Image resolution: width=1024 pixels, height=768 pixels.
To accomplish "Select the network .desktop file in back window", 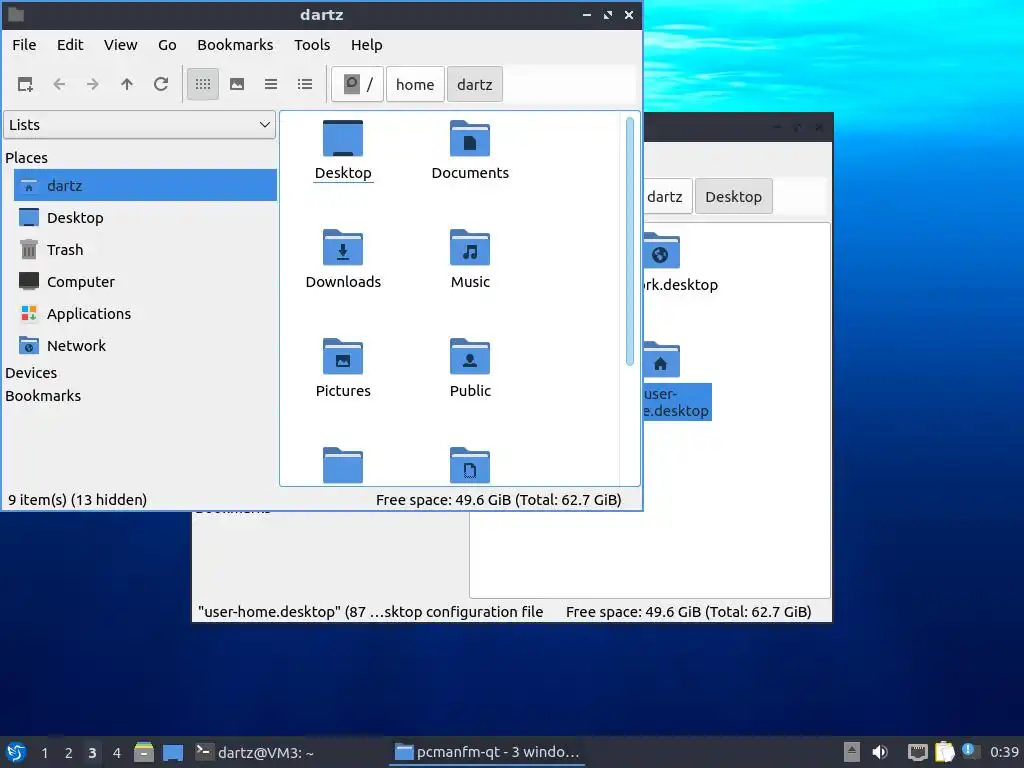I will (x=679, y=261).
